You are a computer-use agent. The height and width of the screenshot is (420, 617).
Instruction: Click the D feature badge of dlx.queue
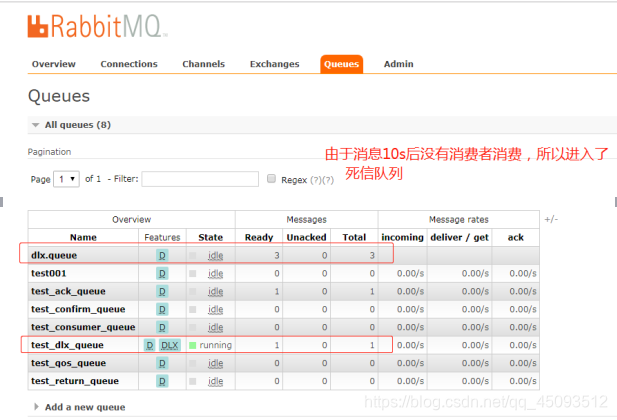162,255
